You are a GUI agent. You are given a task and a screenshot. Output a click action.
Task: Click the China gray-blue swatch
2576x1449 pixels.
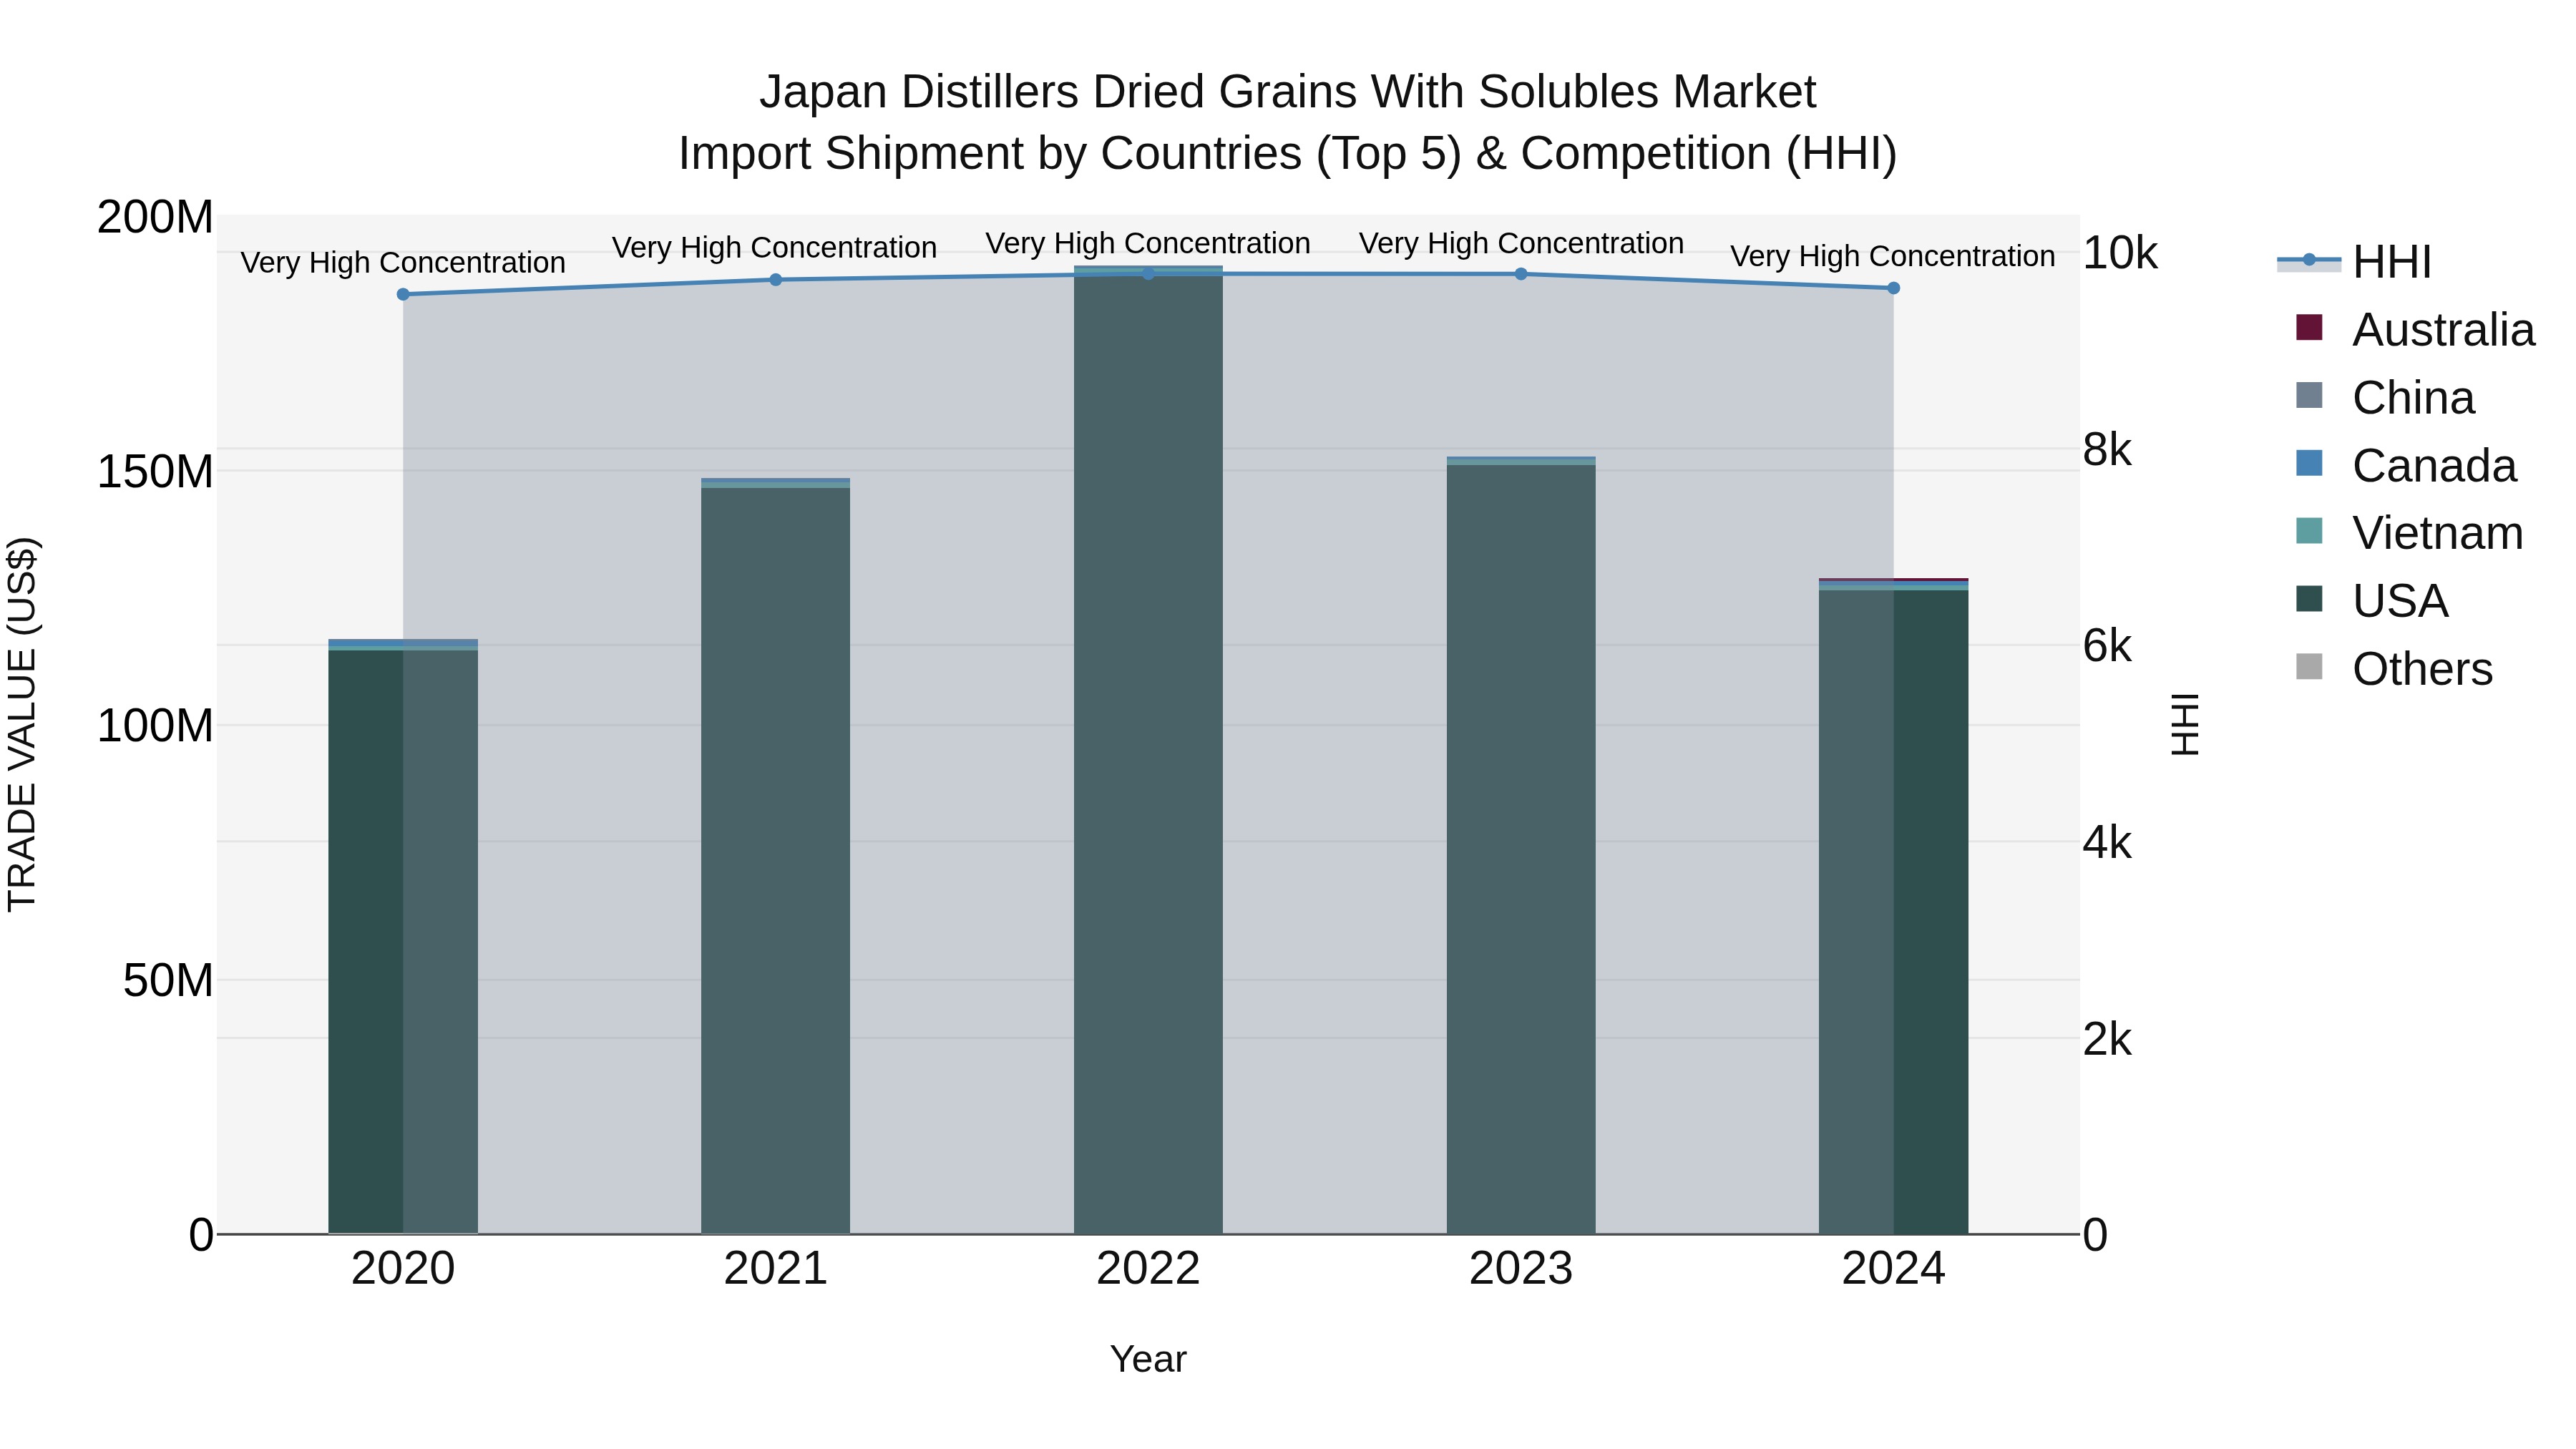coord(2309,395)
